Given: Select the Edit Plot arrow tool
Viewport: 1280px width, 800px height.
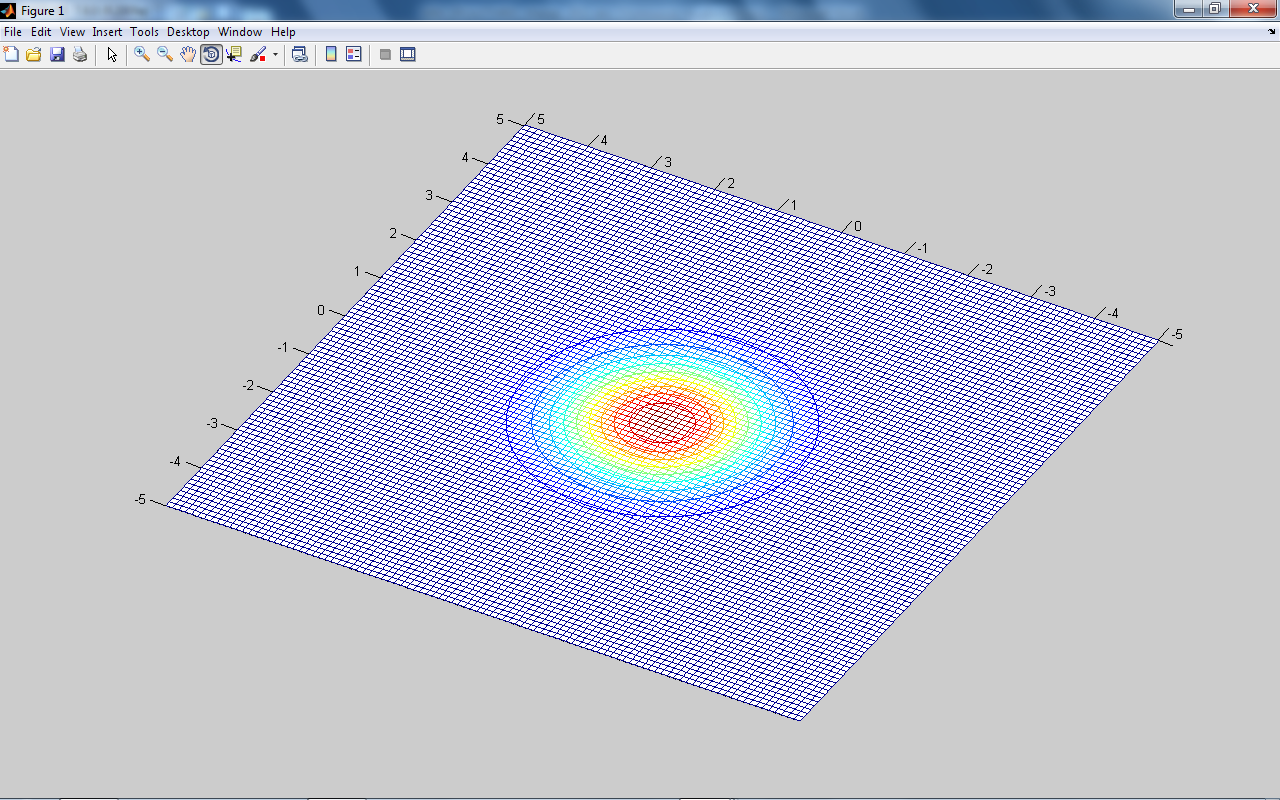Looking at the screenshot, I should click(112, 54).
